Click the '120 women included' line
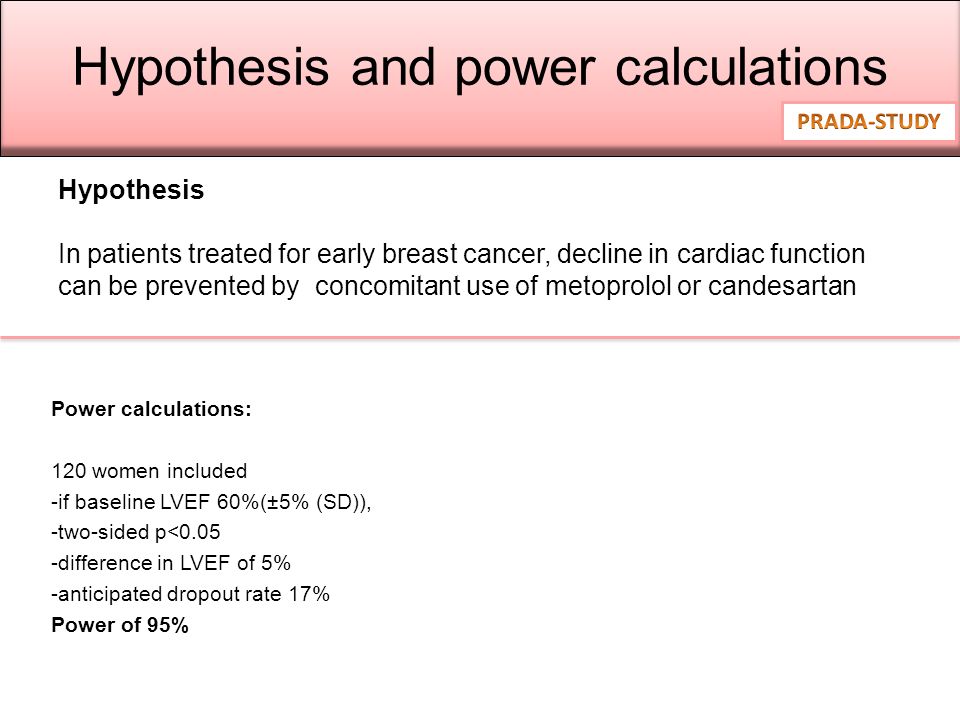 tap(149, 471)
